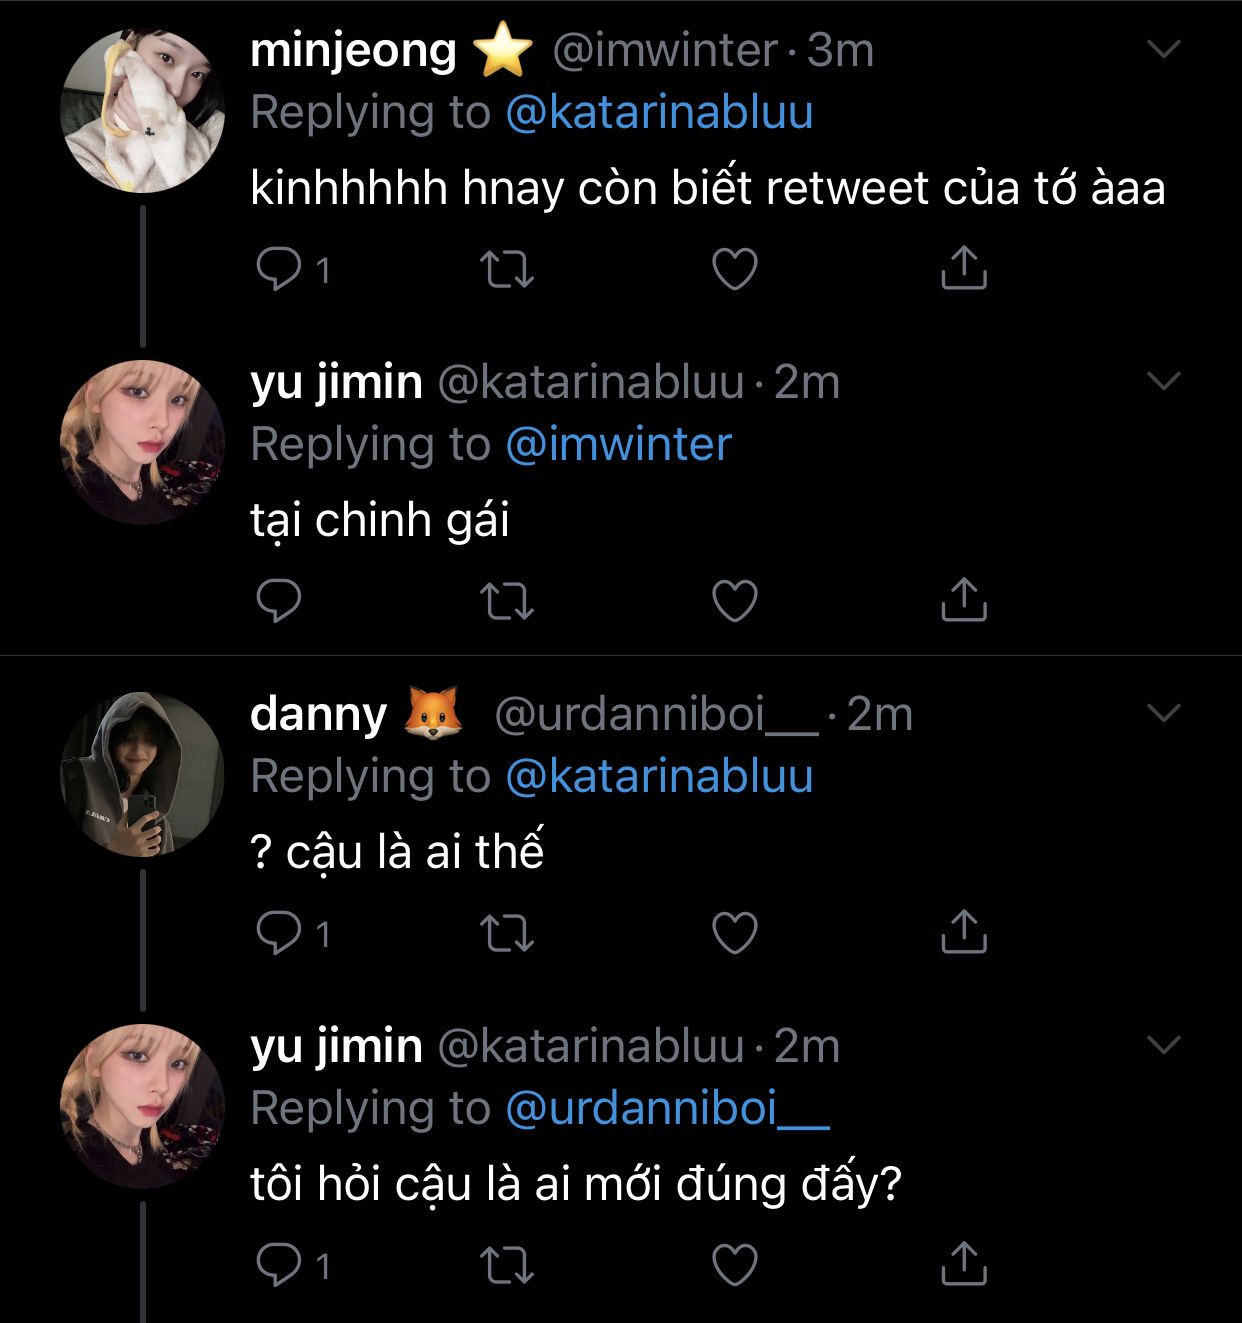Reply to yu jimin's 'tại chinh gái' tweet
1242x1323 pixels.
coord(279,600)
